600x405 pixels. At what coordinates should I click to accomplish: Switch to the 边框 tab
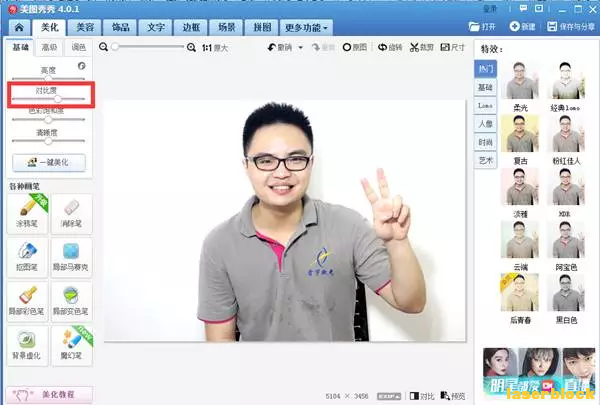click(191, 28)
